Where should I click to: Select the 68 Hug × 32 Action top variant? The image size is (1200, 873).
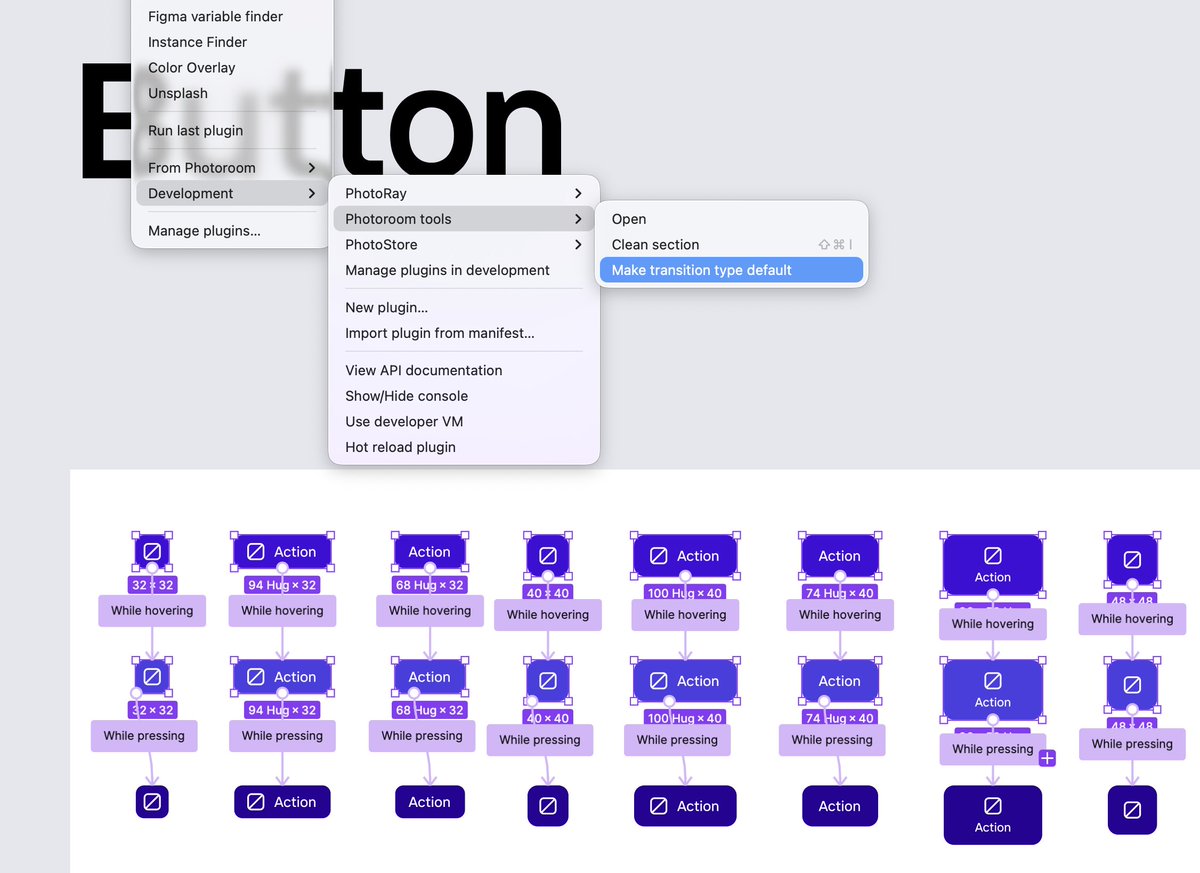(430, 551)
